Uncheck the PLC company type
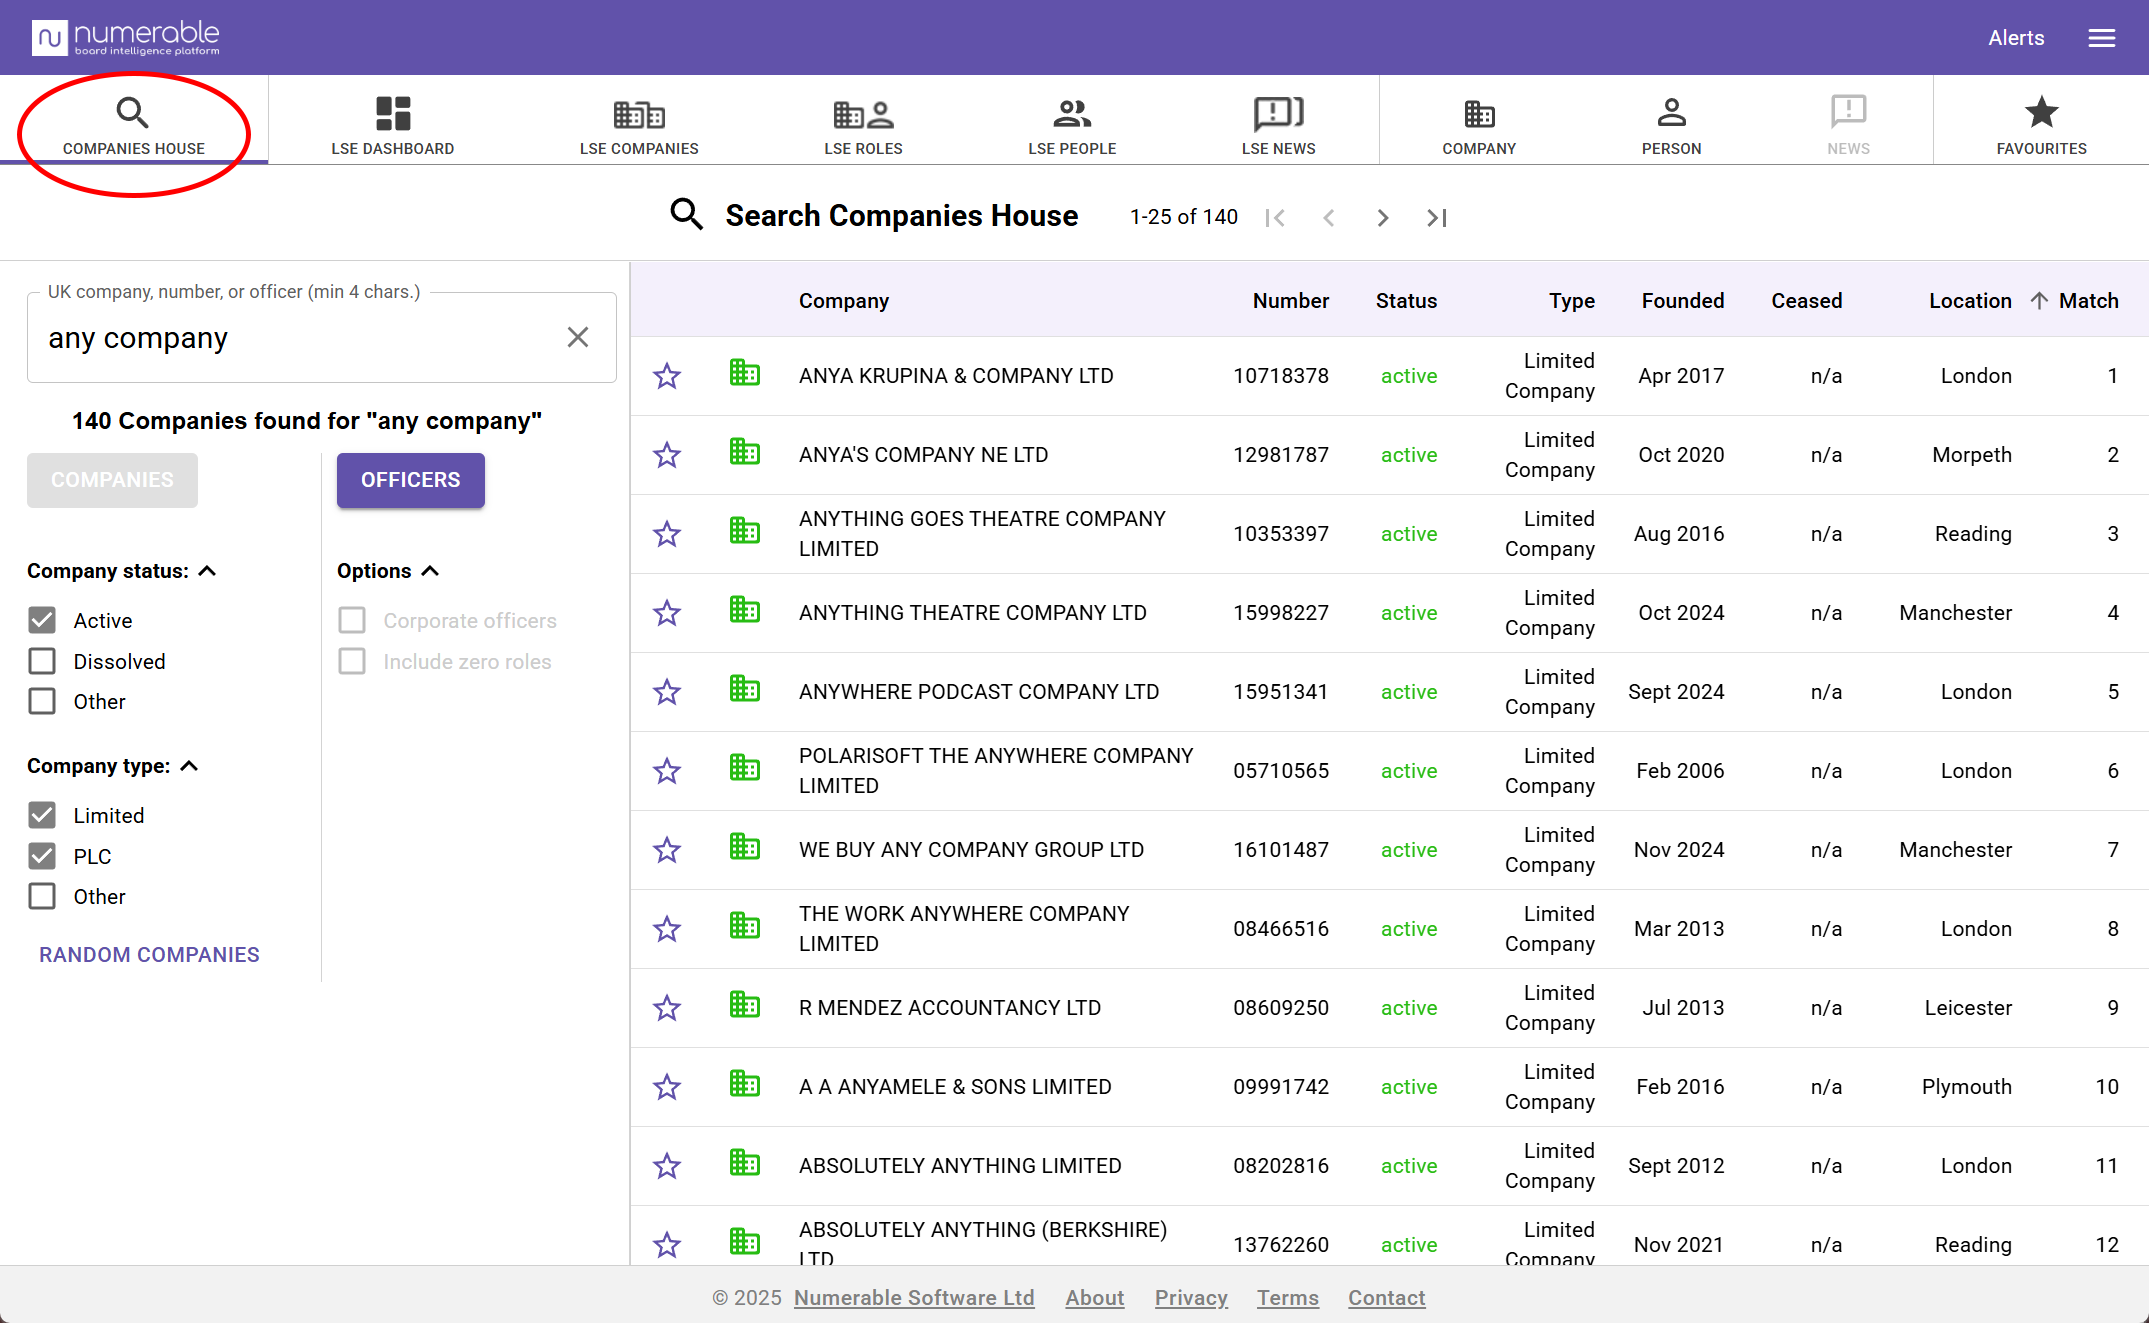The image size is (2149, 1323). [42, 856]
